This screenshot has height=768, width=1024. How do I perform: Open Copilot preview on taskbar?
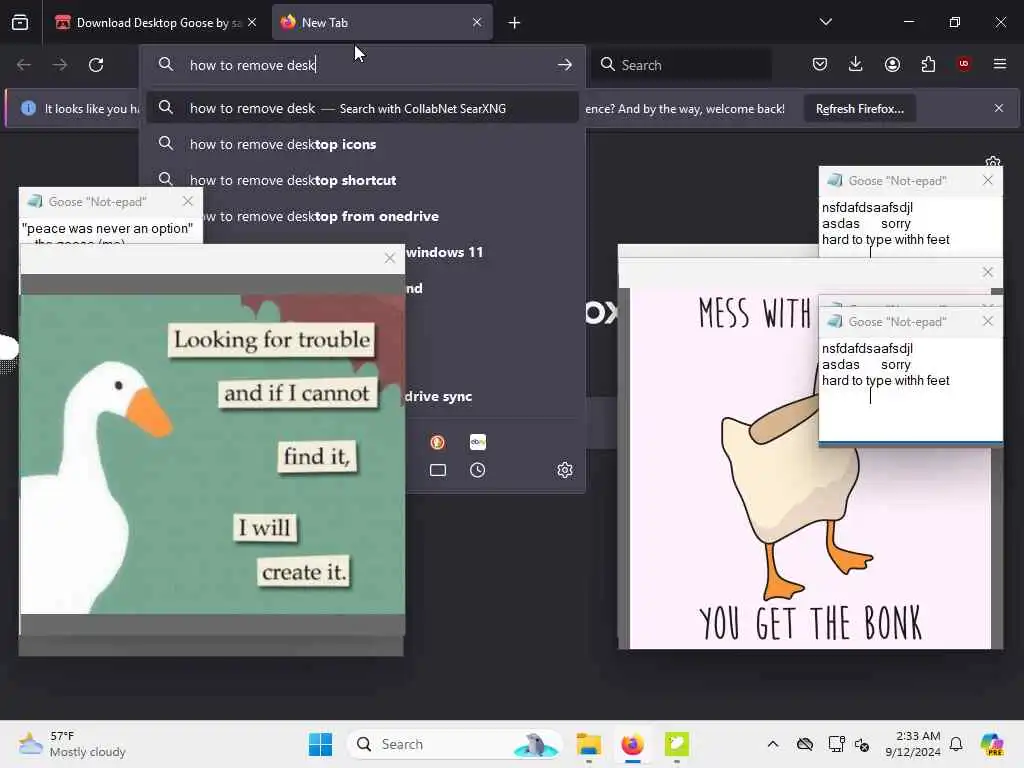(992, 744)
